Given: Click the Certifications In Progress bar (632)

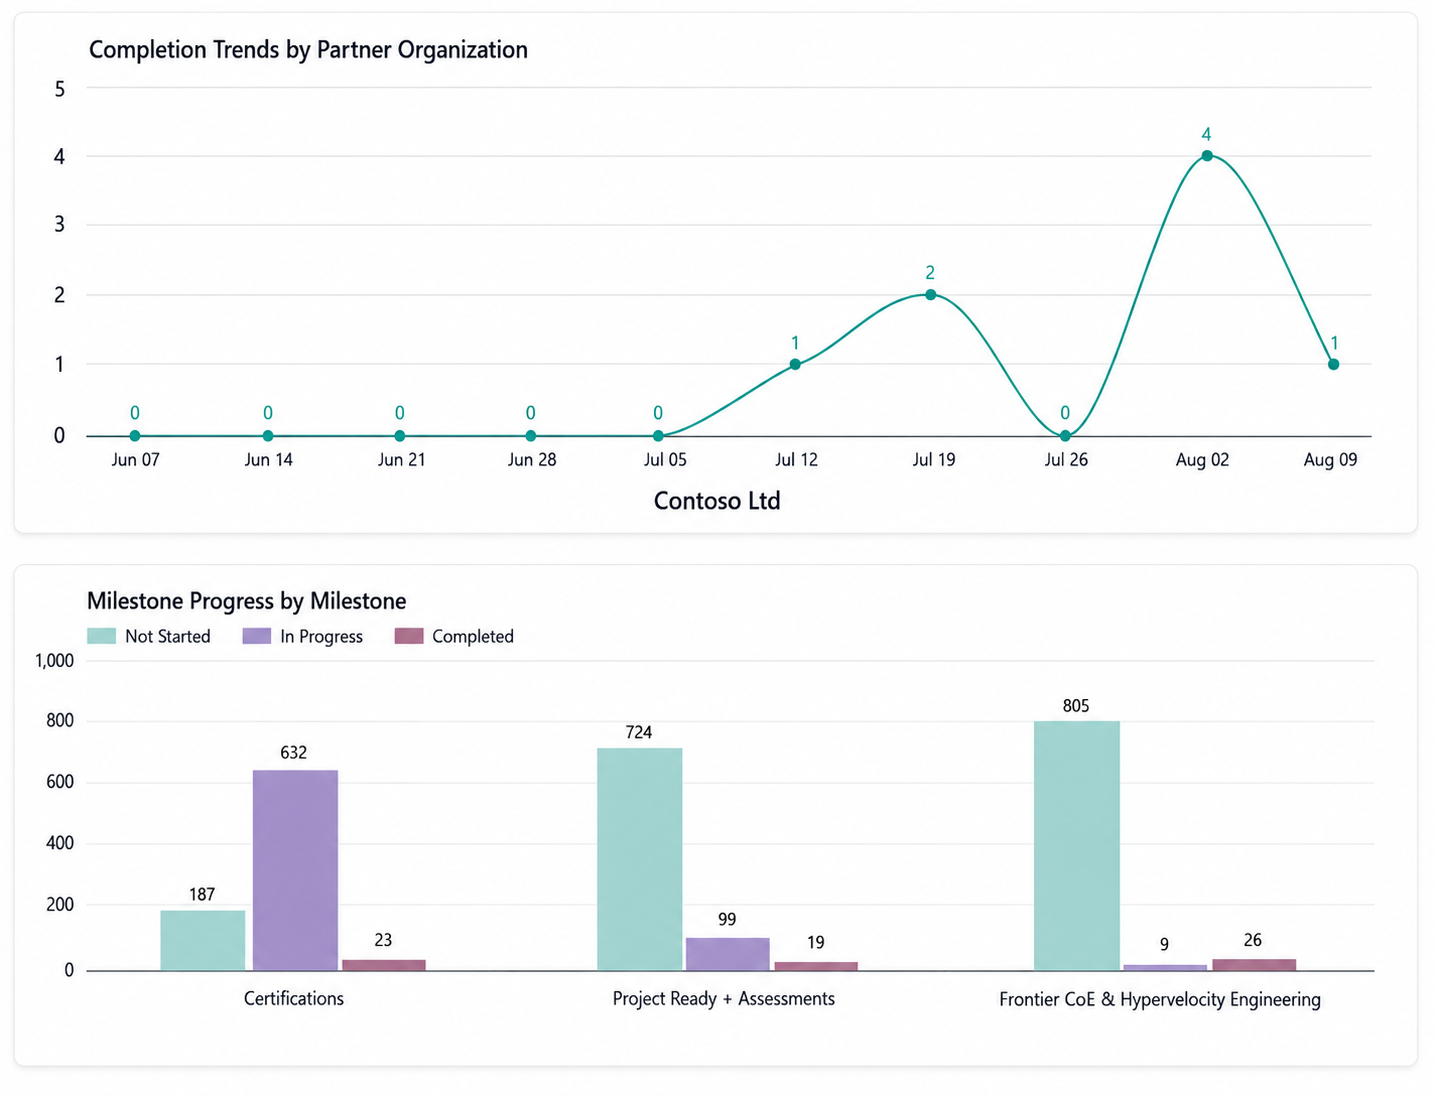Looking at the screenshot, I should [295, 870].
